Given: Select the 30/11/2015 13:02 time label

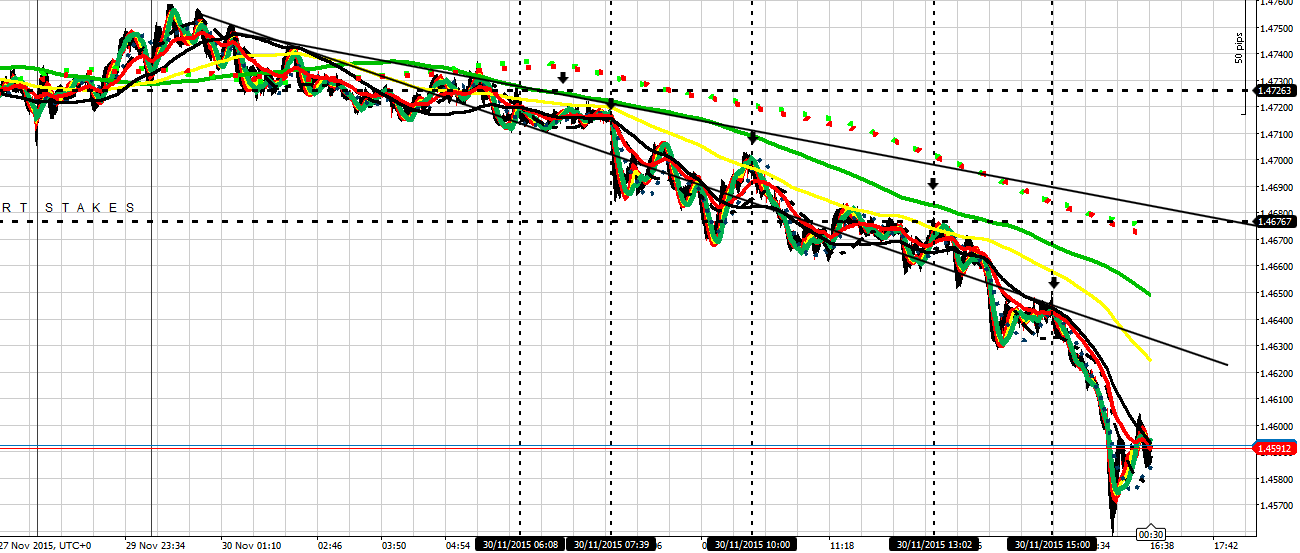Looking at the screenshot, I should pyautogui.click(x=933, y=545).
